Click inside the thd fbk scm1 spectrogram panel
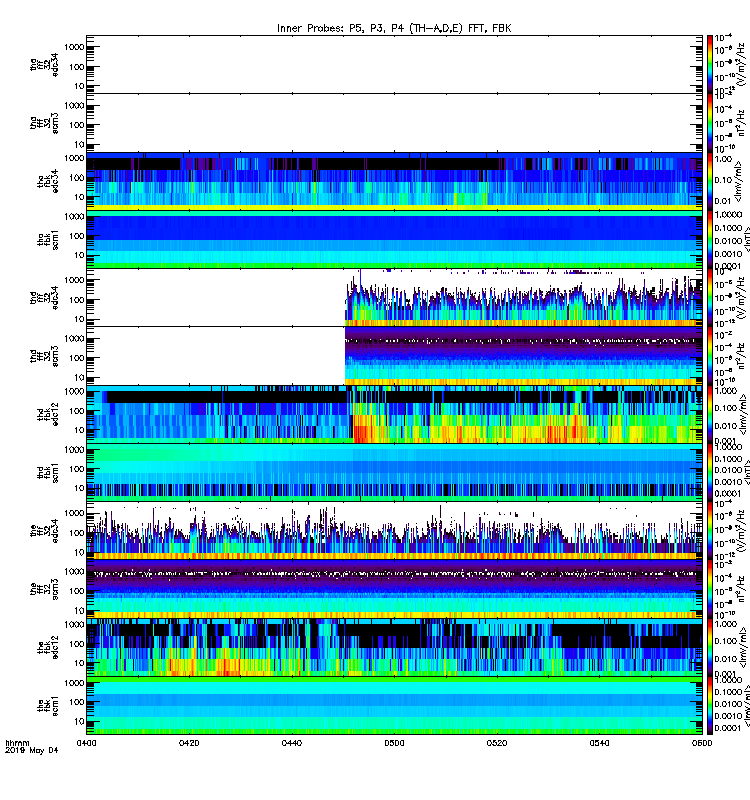The height and width of the screenshot is (800, 750). click(394, 473)
